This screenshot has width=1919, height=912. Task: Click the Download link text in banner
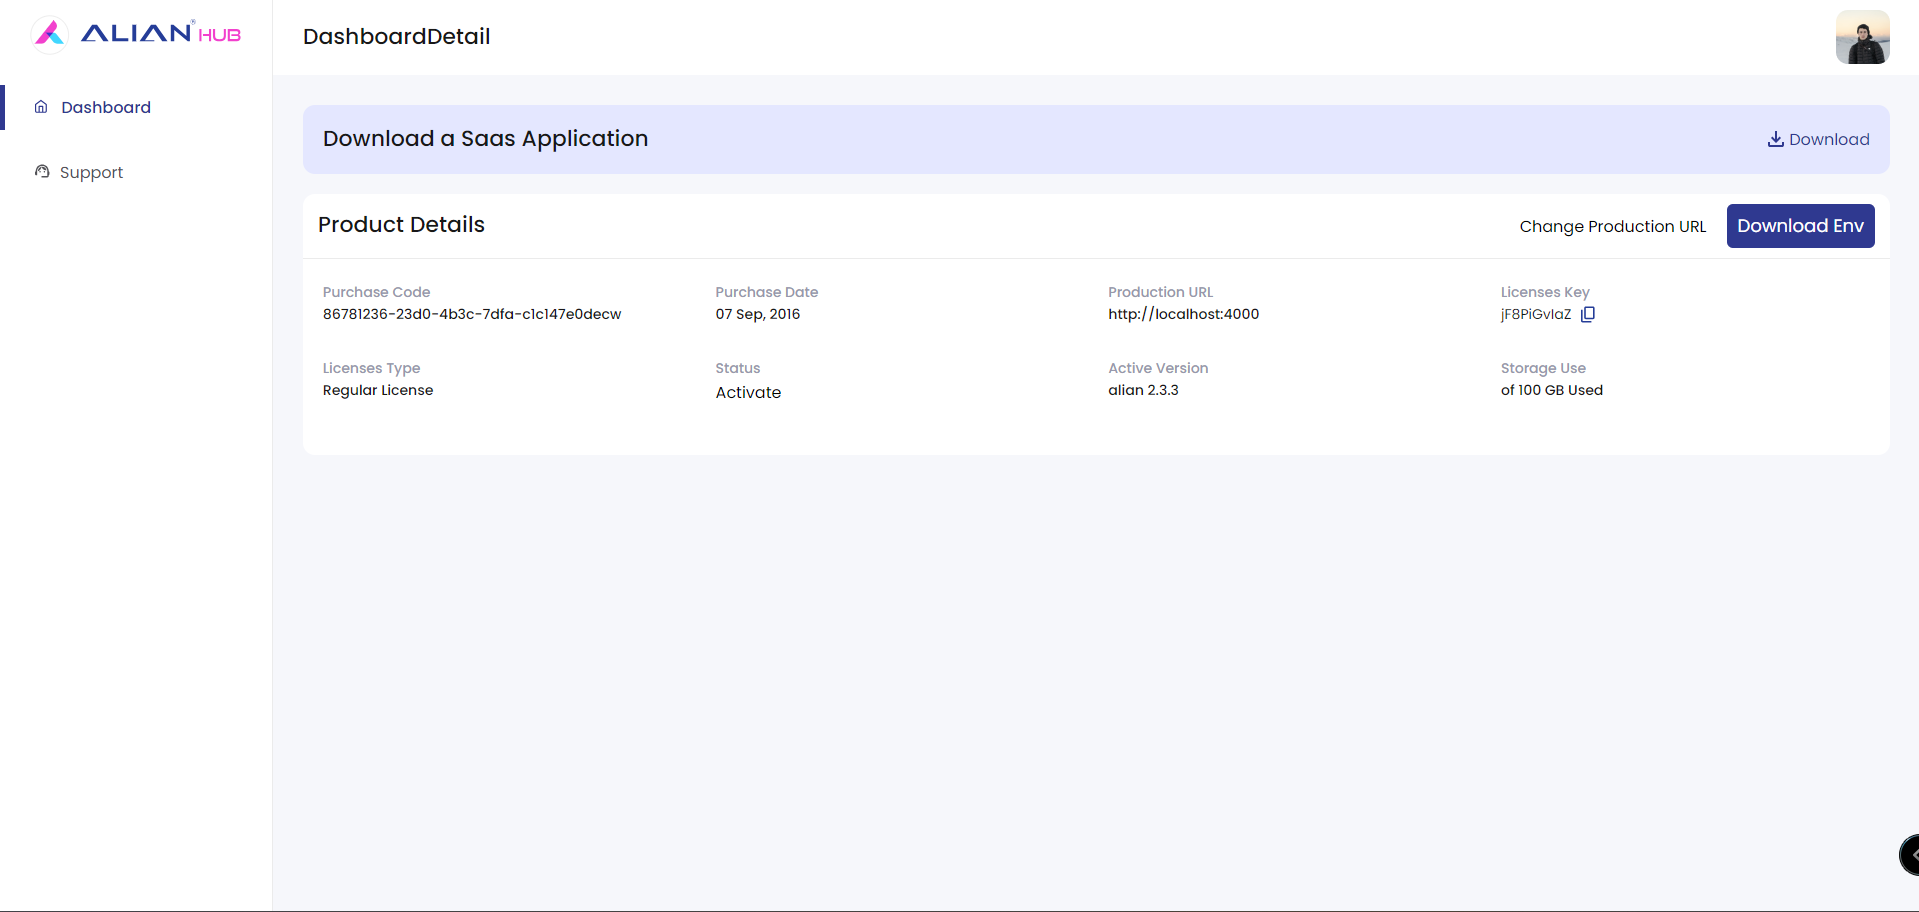pyautogui.click(x=1828, y=139)
